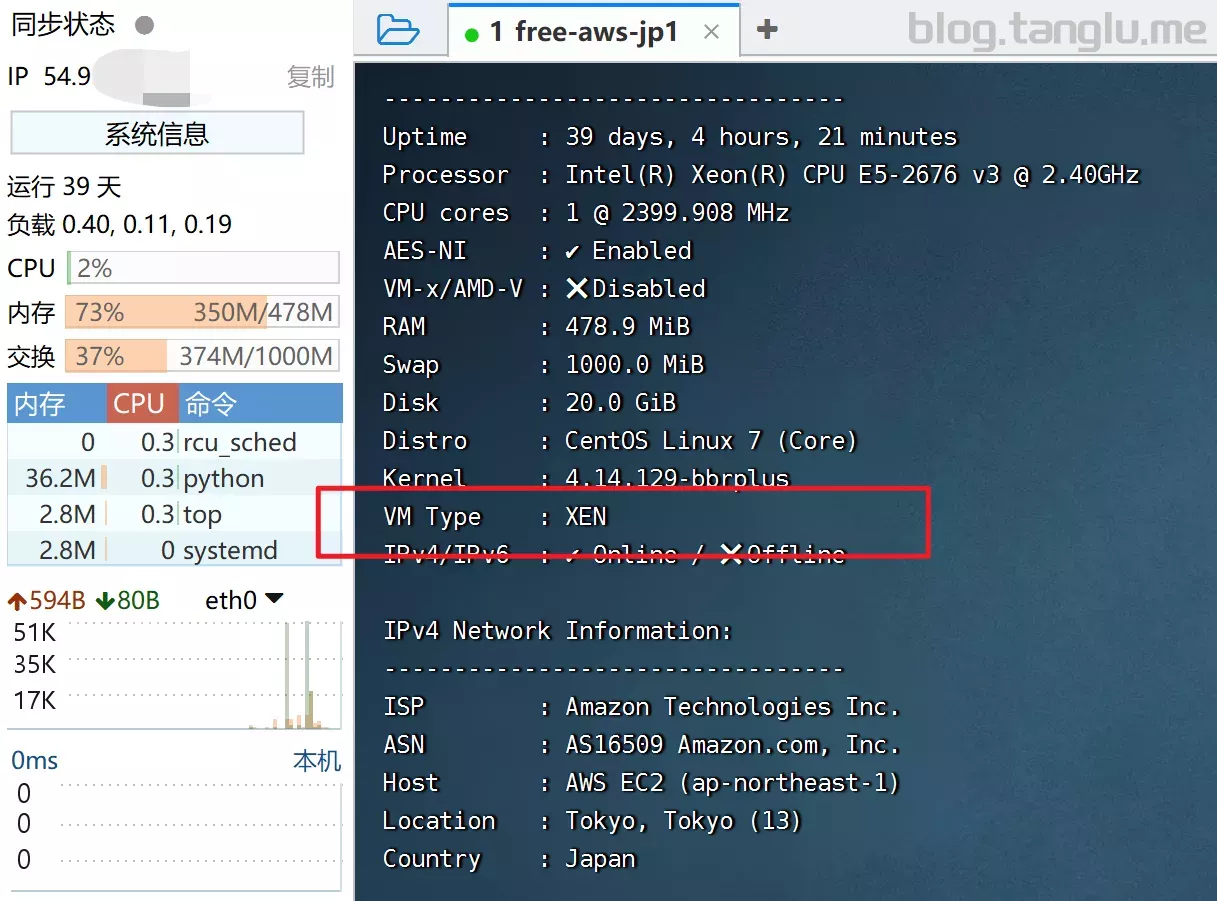Click the 本机 ping target link

(x=316, y=761)
